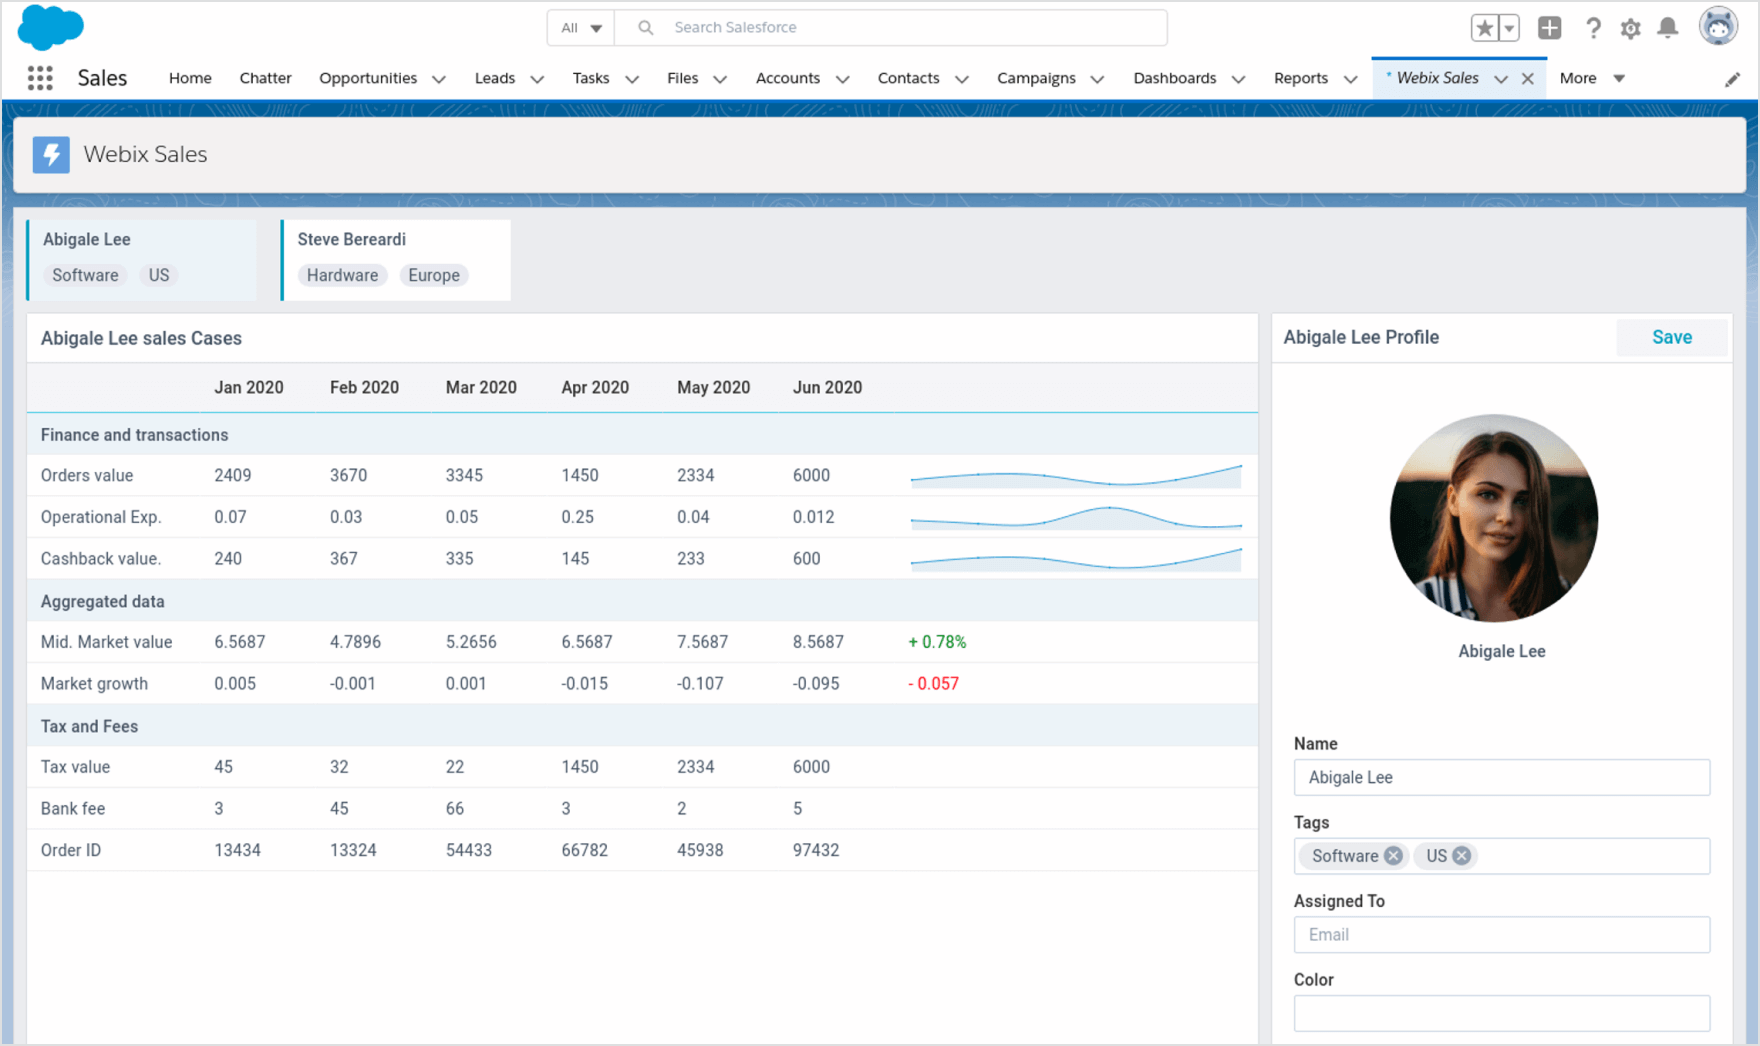Click the Europe tag on Steve's card
The image size is (1760, 1046).
(x=434, y=275)
